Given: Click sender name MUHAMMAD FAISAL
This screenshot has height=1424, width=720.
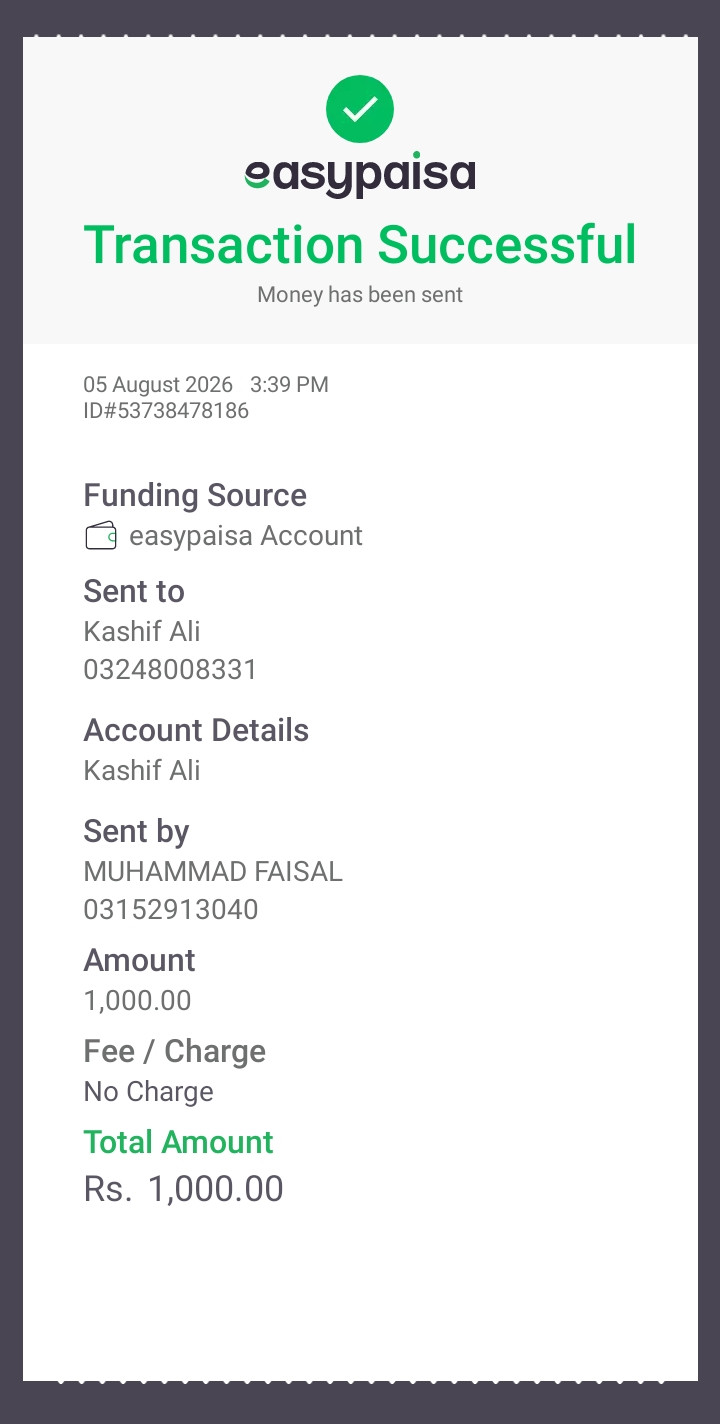Looking at the screenshot, I should click(213, 872).
